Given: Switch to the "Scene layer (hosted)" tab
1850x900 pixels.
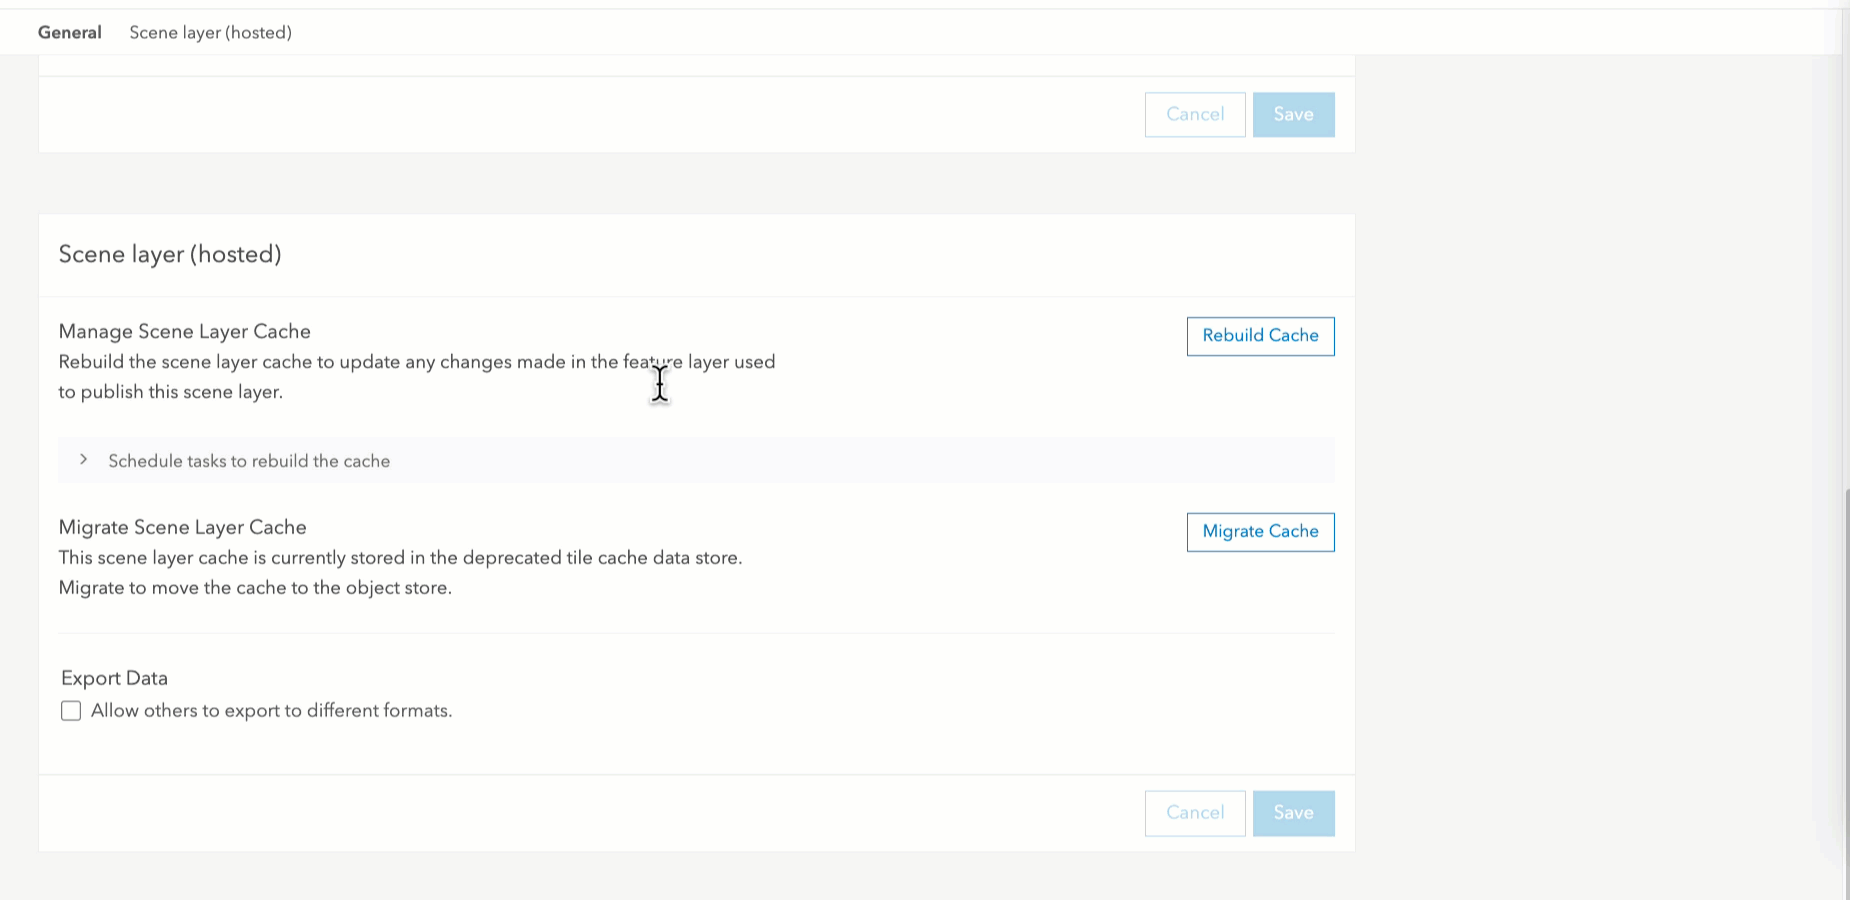Looking at the screenshot, I should [x=210, y=32].
